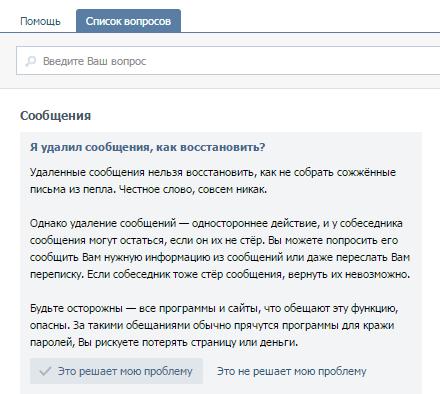Click the line starting Будьте осторожны
This screenshot has width=440, height=394.
click(x=214, y=308)
